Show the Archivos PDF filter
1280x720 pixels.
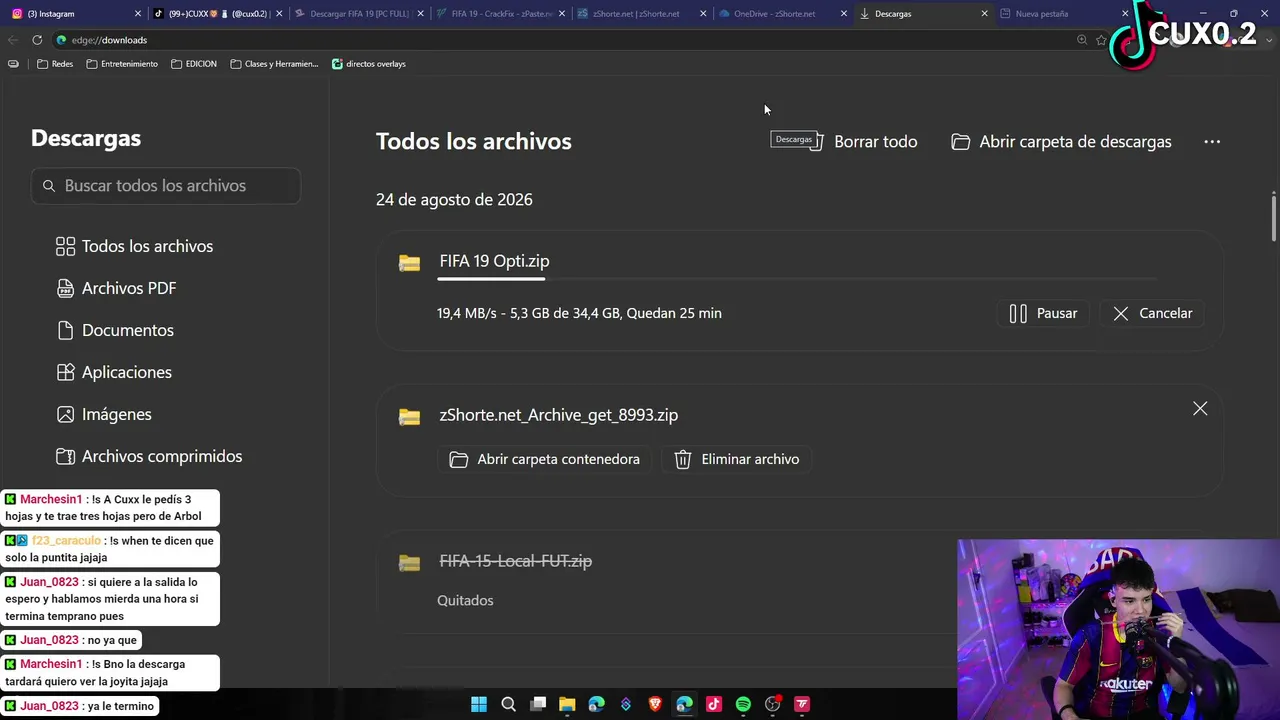click(116, 288)
